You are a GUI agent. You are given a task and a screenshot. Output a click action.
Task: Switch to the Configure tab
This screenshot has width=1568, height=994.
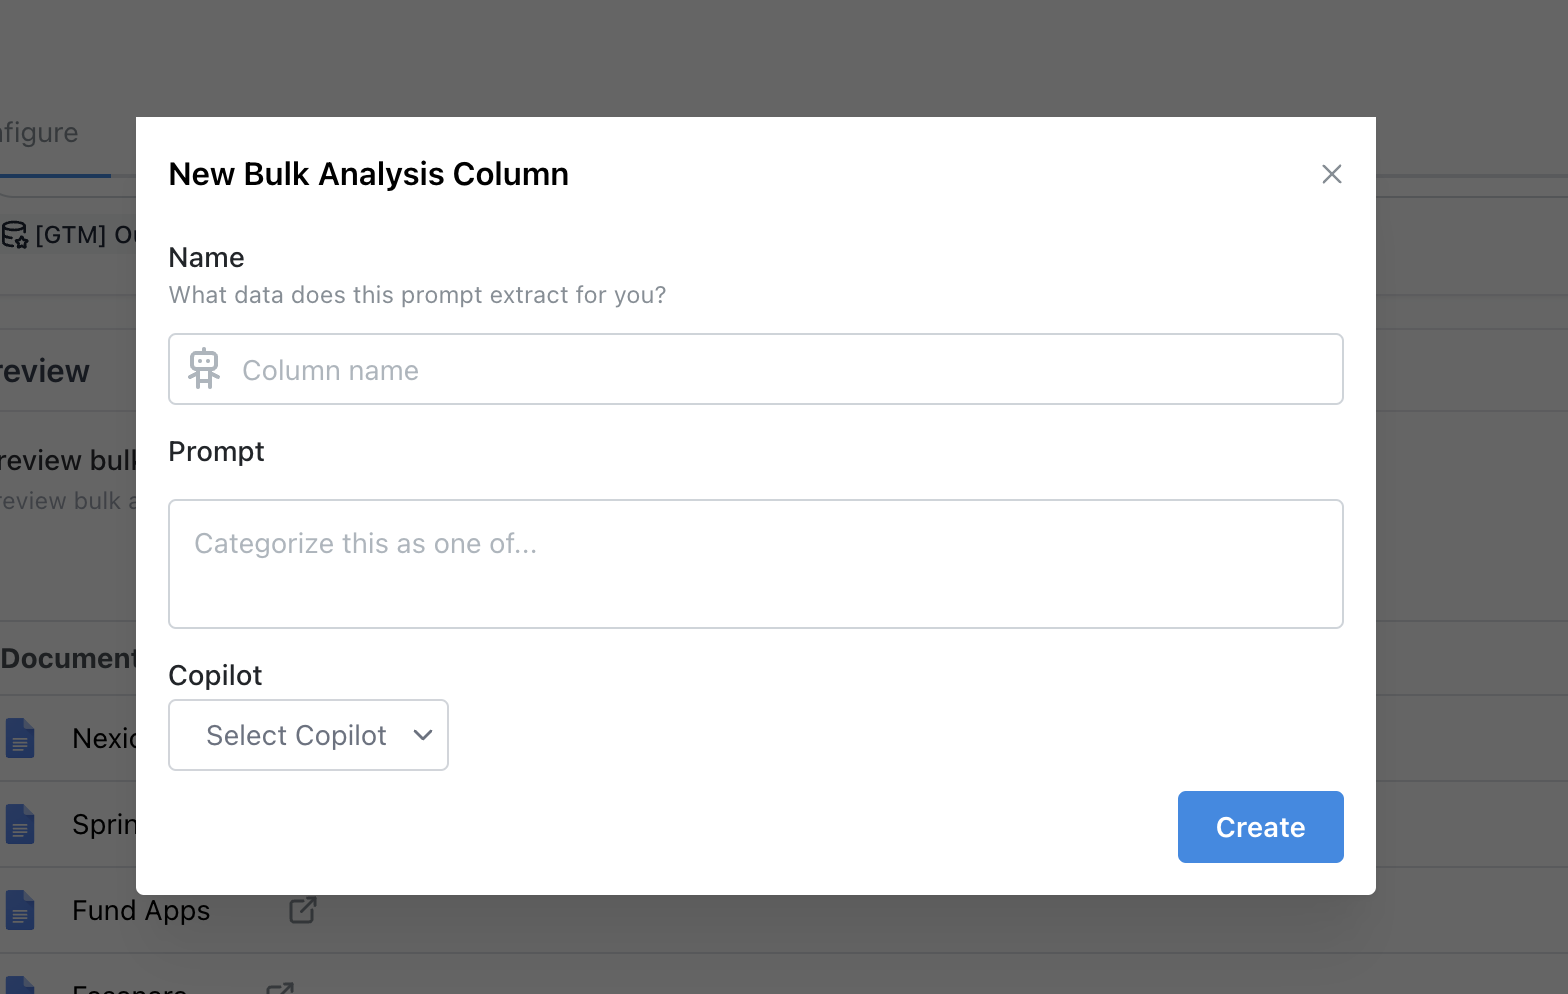coord(40,132)
